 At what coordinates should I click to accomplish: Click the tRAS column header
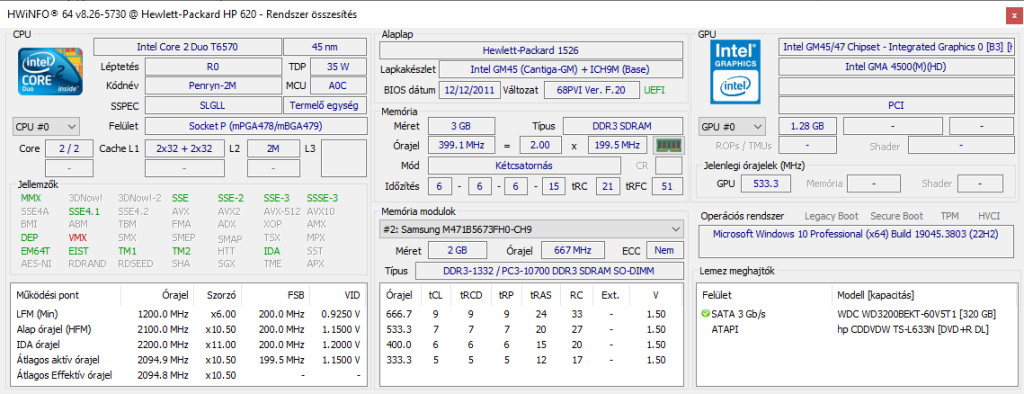[541, 295]
